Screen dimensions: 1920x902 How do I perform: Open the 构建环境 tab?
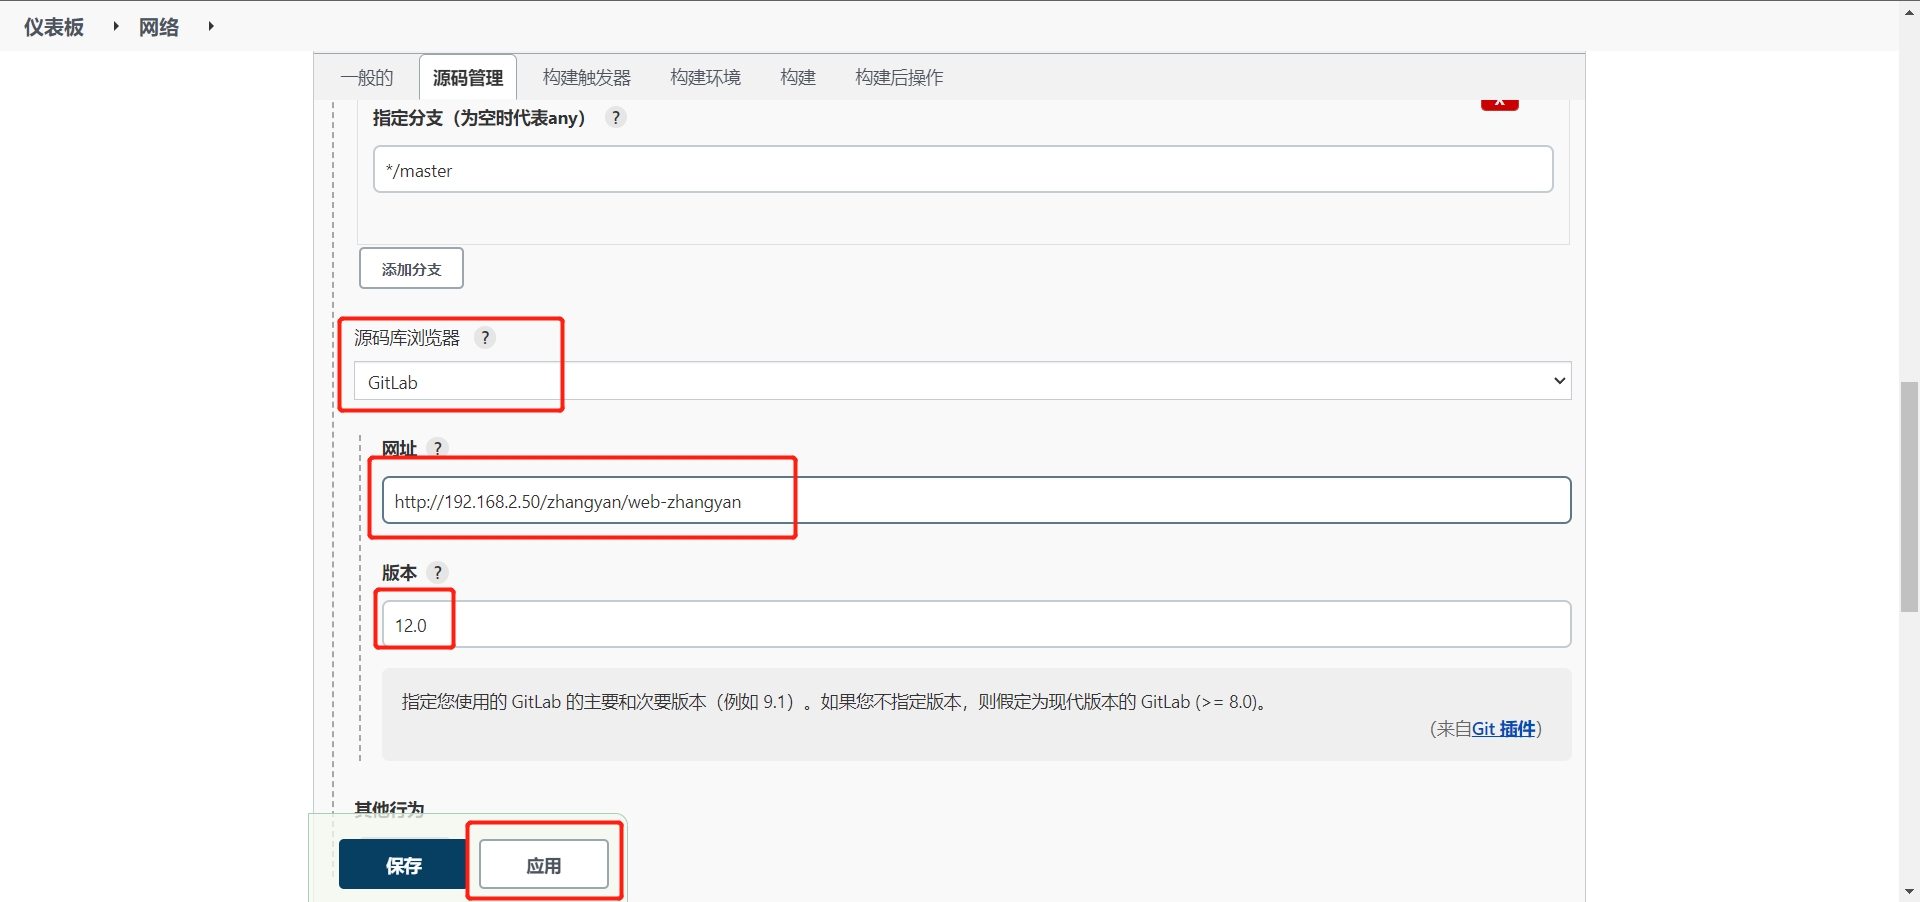pos(705,78)
